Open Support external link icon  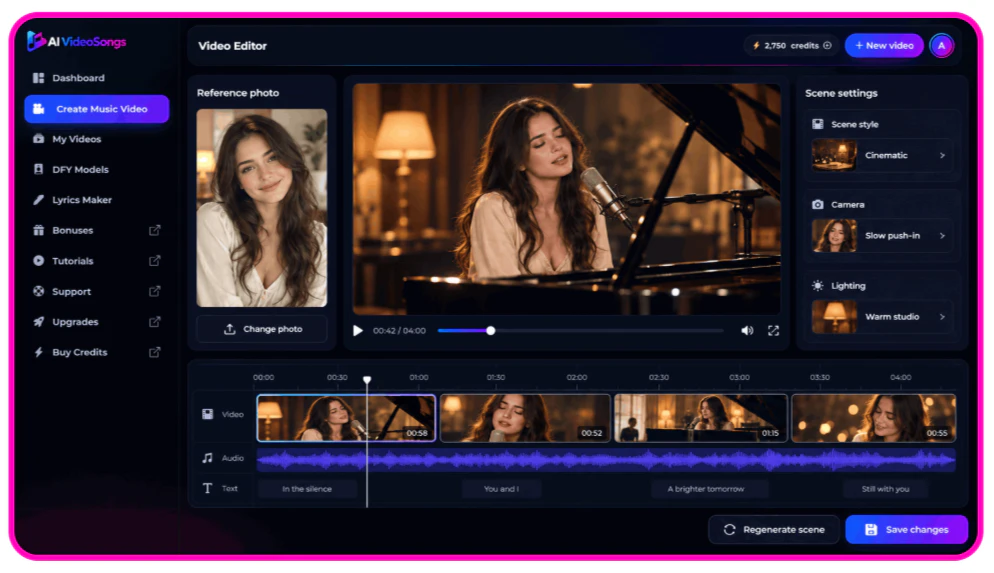coord(155,292)
